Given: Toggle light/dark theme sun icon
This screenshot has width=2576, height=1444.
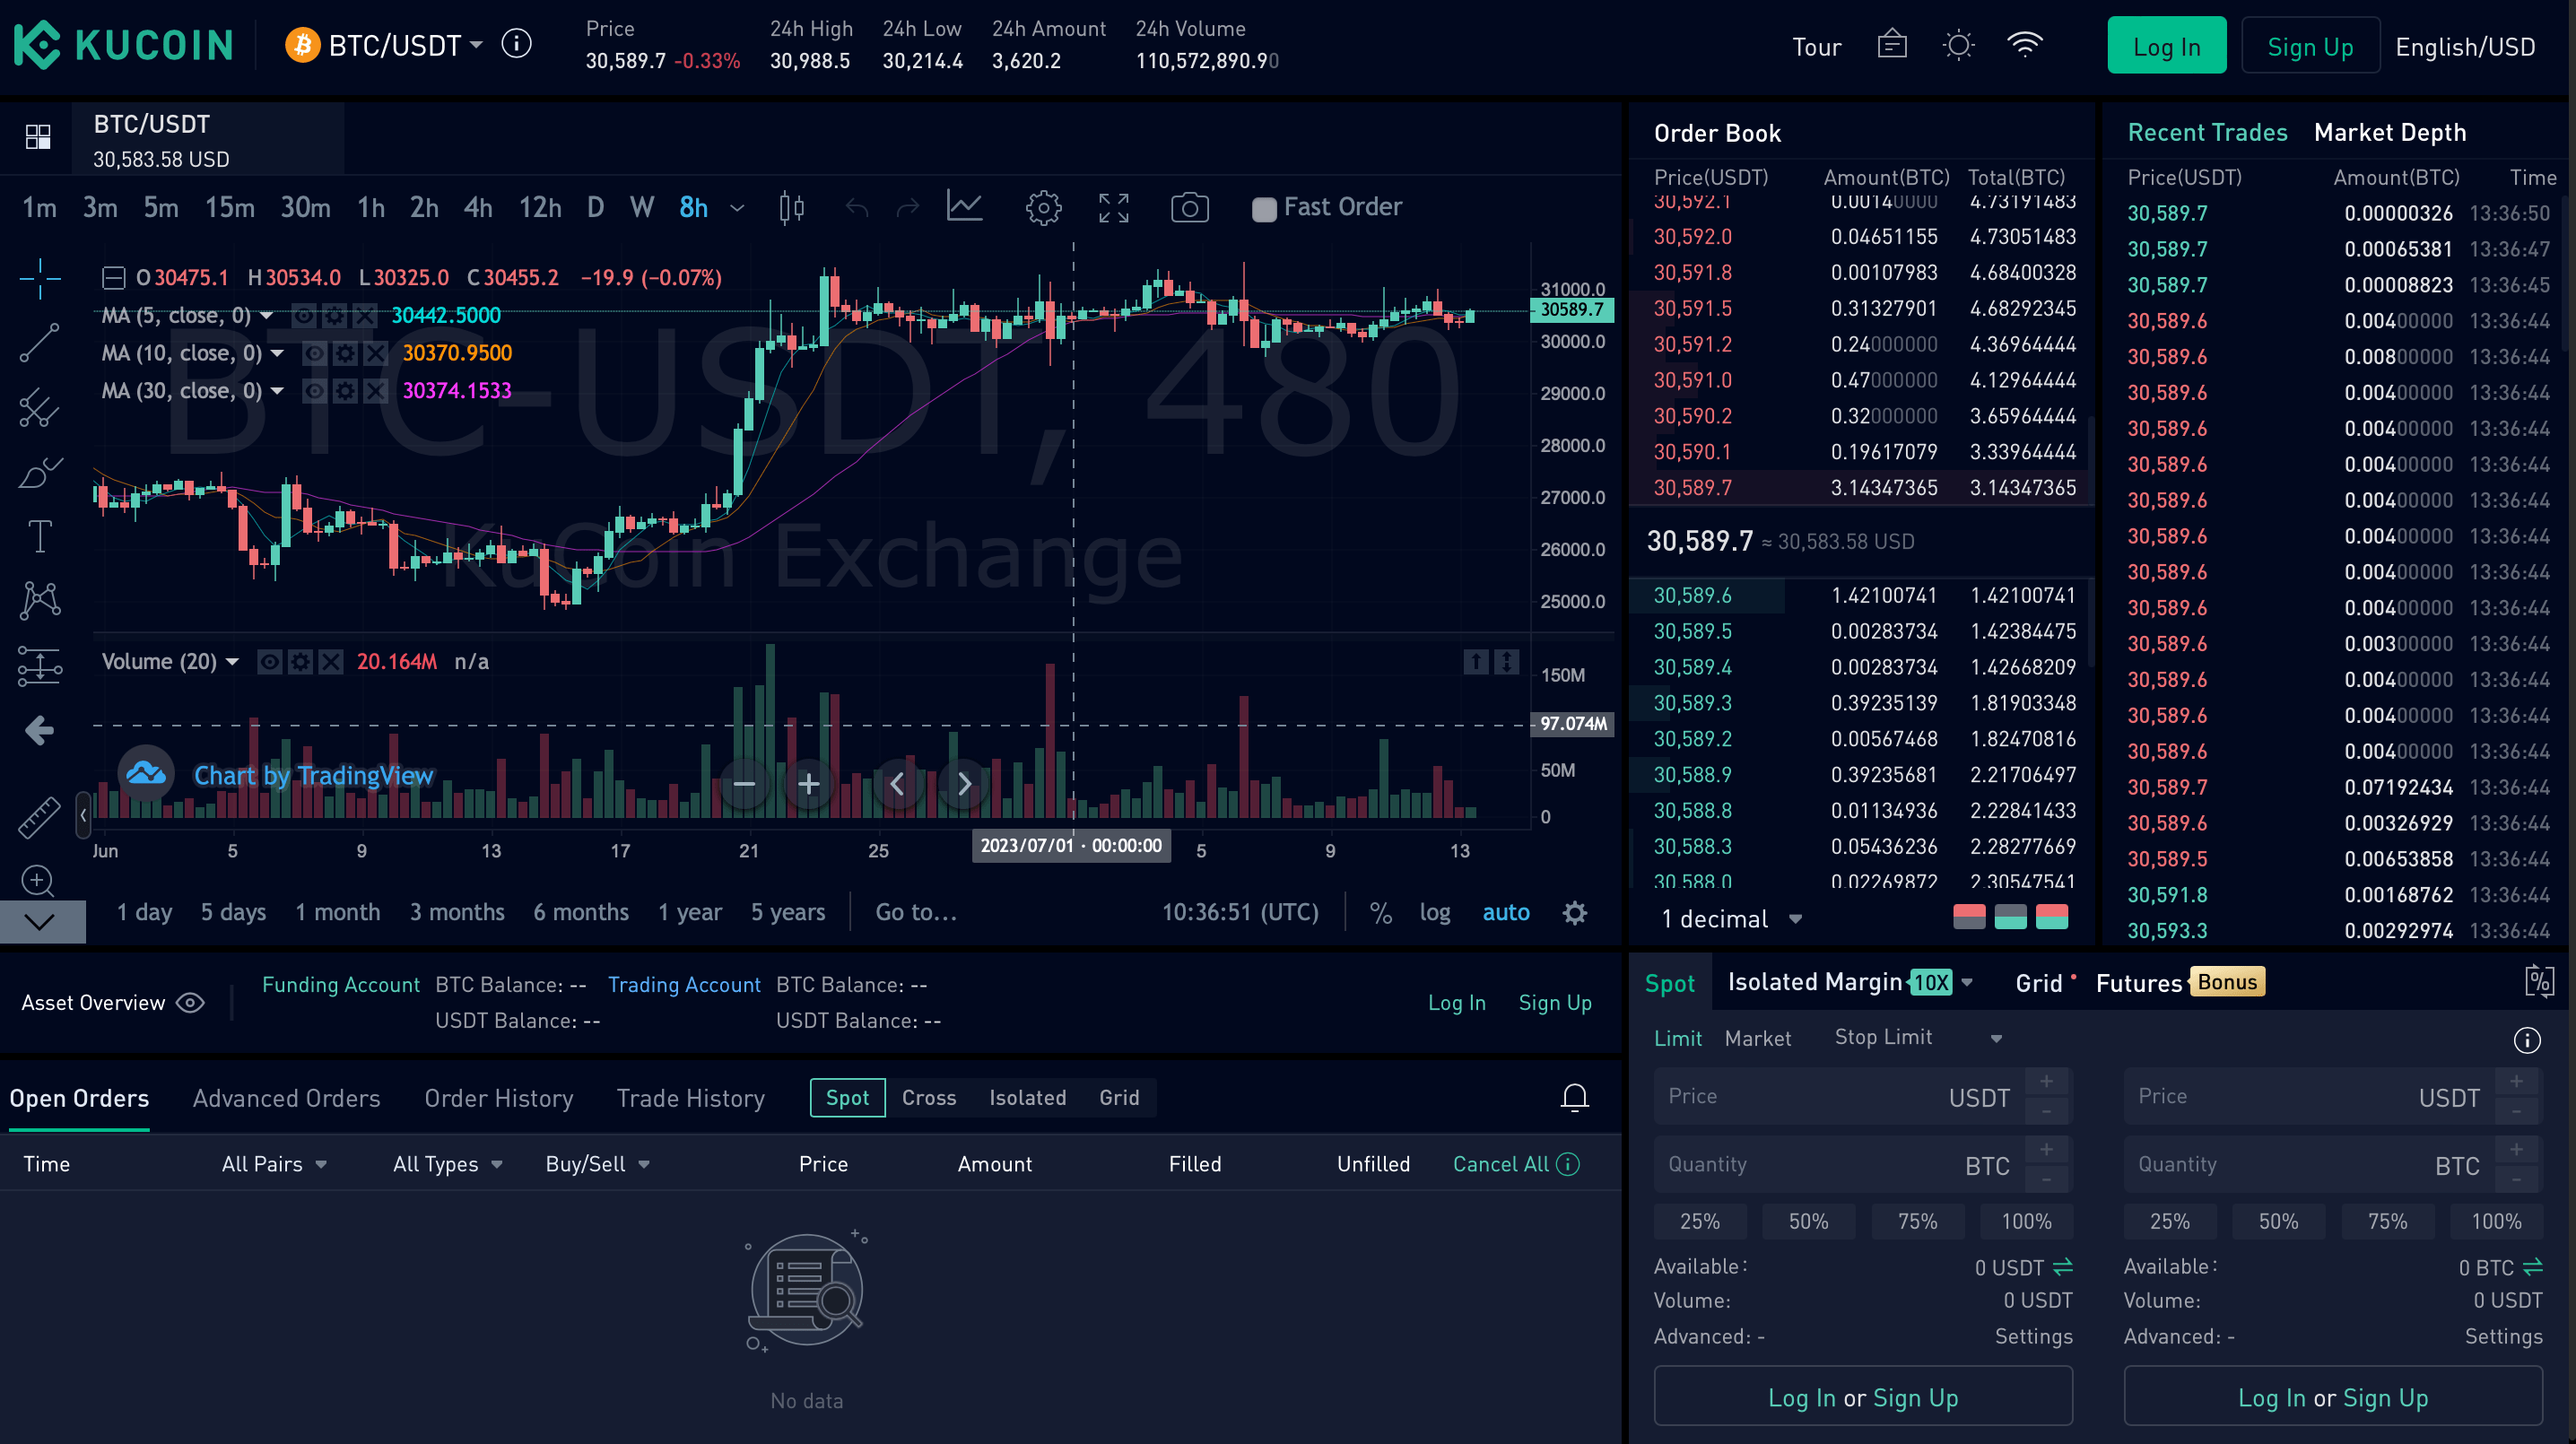Looking at the screenshot, I should tap(1958, 45).
